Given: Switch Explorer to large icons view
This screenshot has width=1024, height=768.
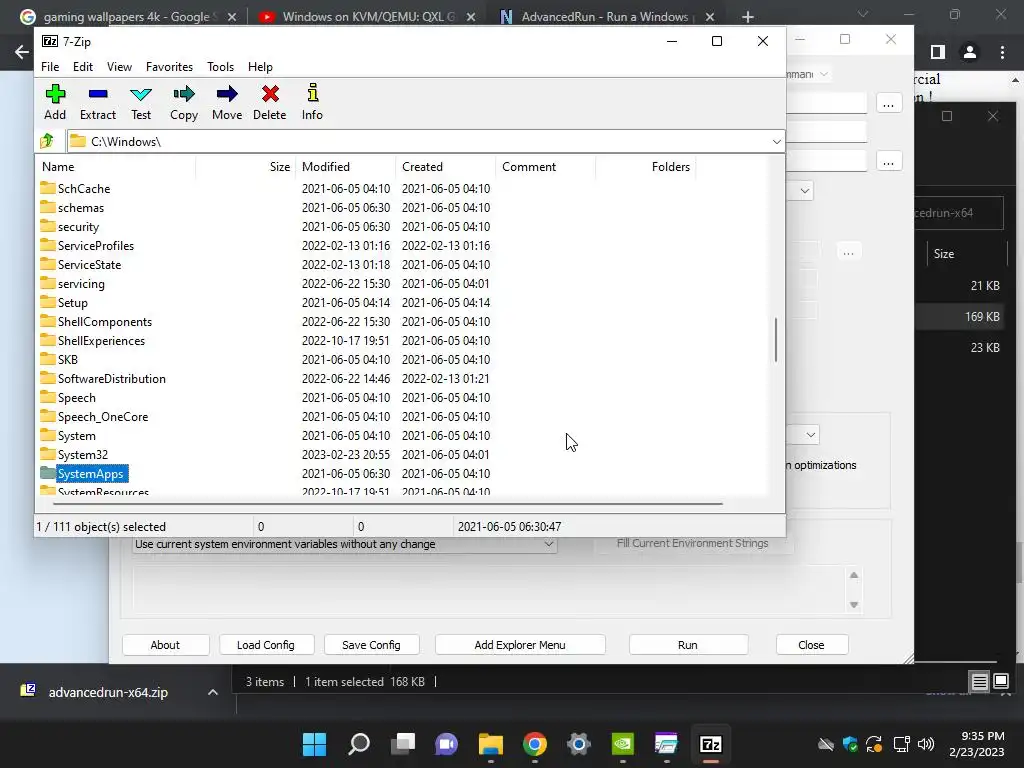Looking at the screenshot, I should (x=1000, y=682).
